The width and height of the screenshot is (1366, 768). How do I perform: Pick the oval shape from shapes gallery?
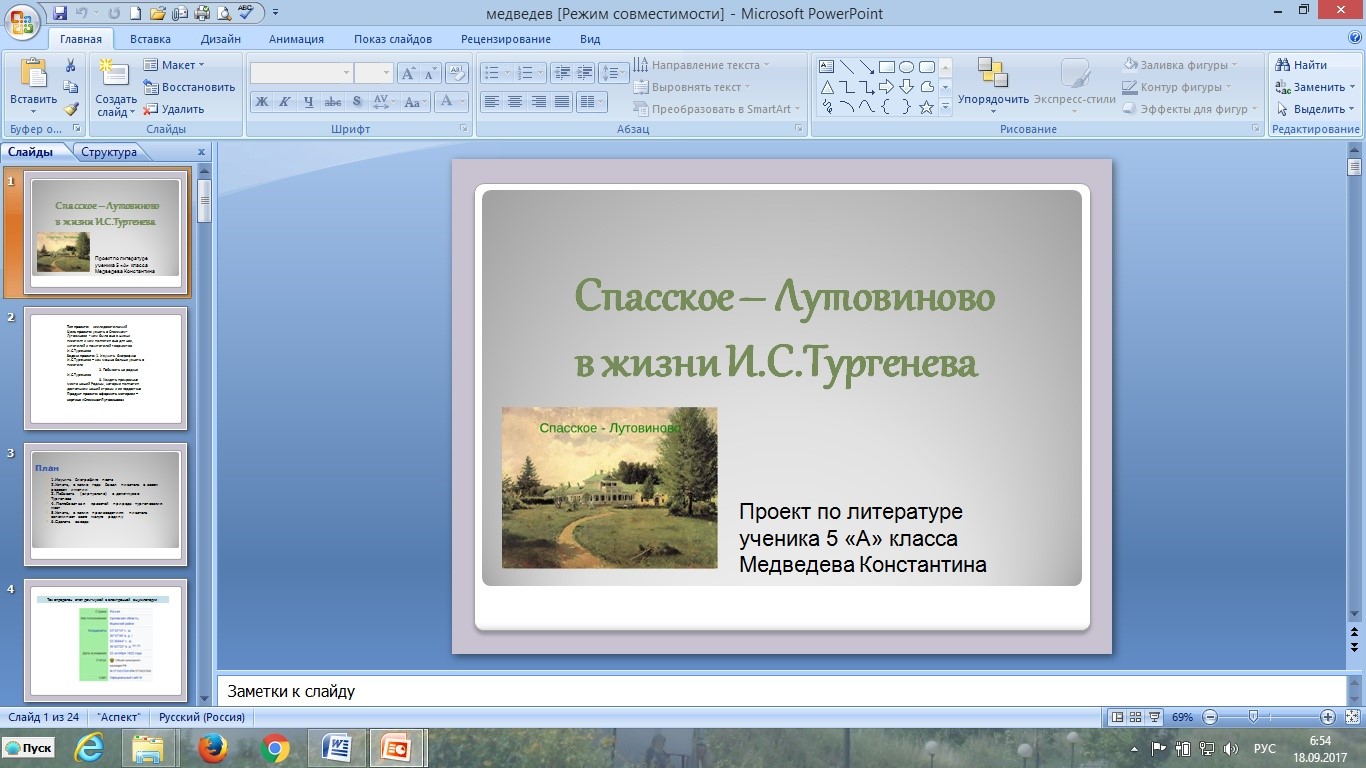906,67
